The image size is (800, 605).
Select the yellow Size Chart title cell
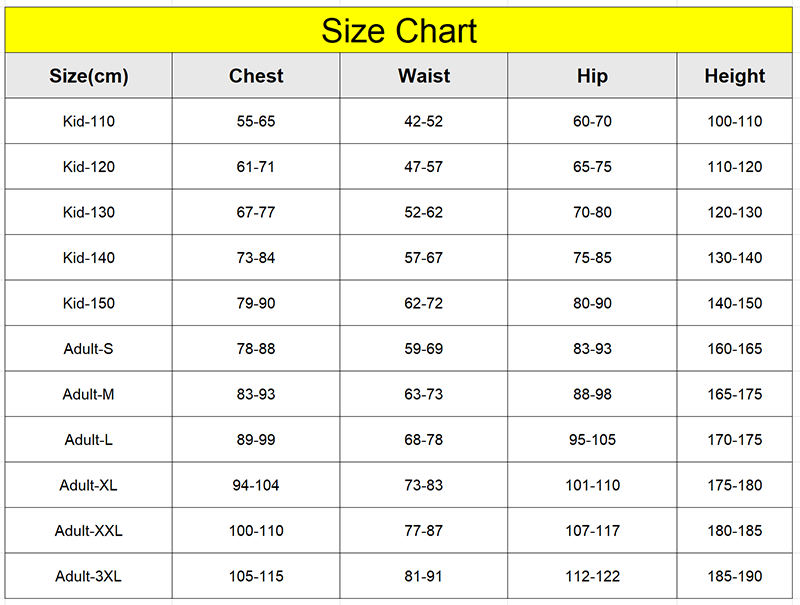point(398,30)
